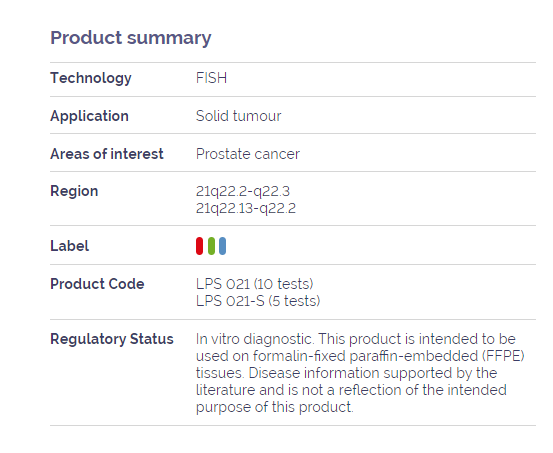The height and width of the screenshot is (453, 553).
Task: Click the Regulatory Status label
Action: point(112,339)
